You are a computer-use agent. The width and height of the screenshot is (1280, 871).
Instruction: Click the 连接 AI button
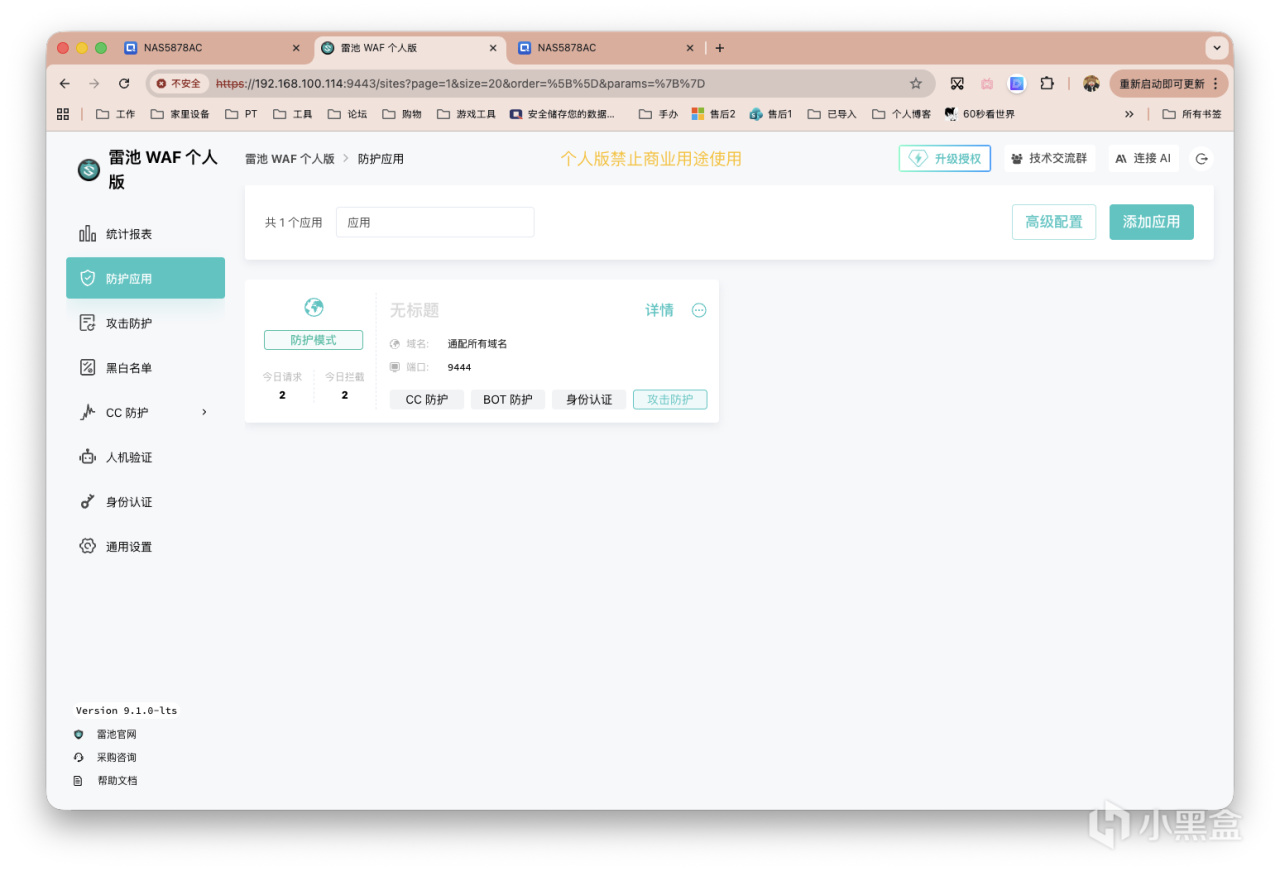pyautogui.click(x=1143, y=158)
